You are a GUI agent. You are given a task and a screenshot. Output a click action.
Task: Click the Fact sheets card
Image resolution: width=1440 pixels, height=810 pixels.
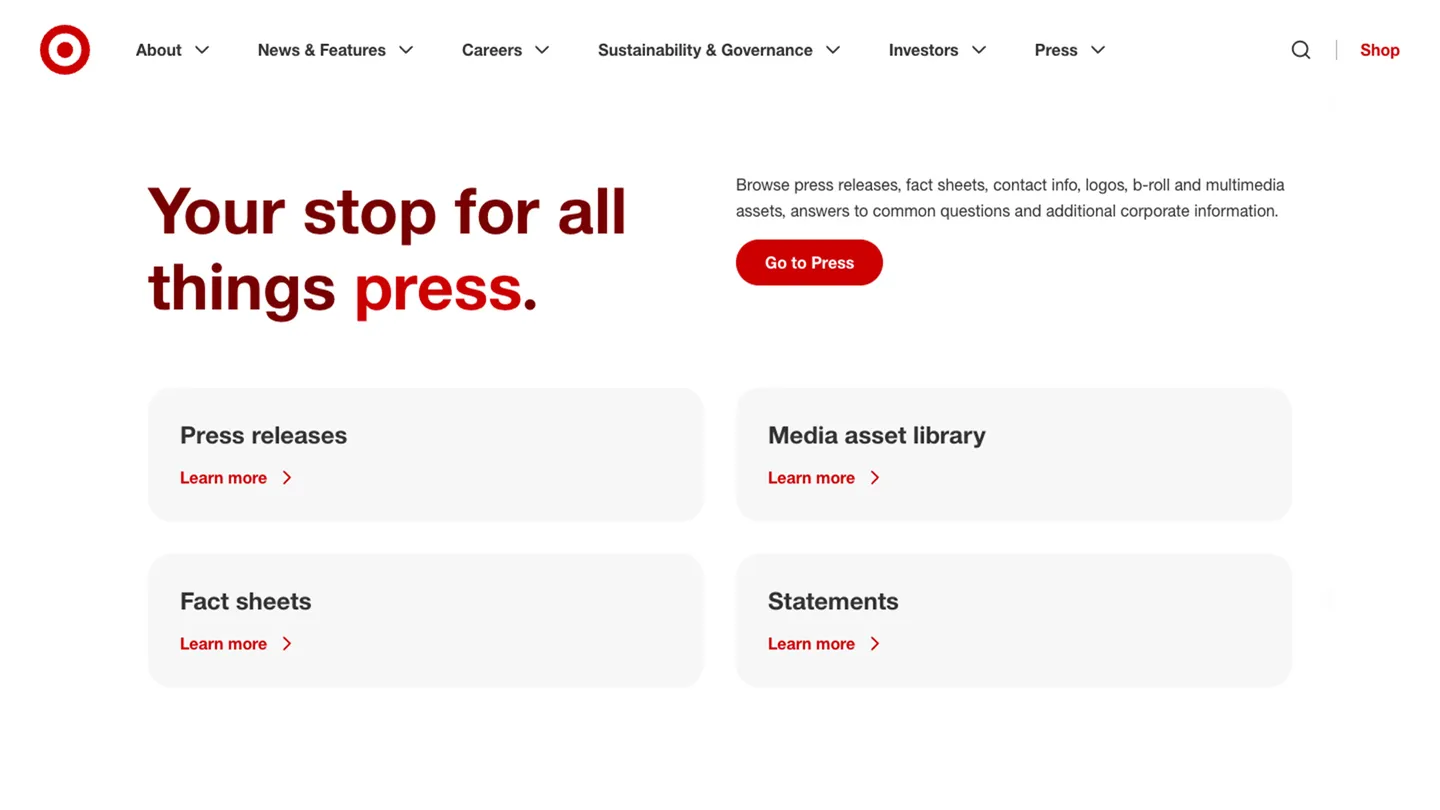point(425,620)
